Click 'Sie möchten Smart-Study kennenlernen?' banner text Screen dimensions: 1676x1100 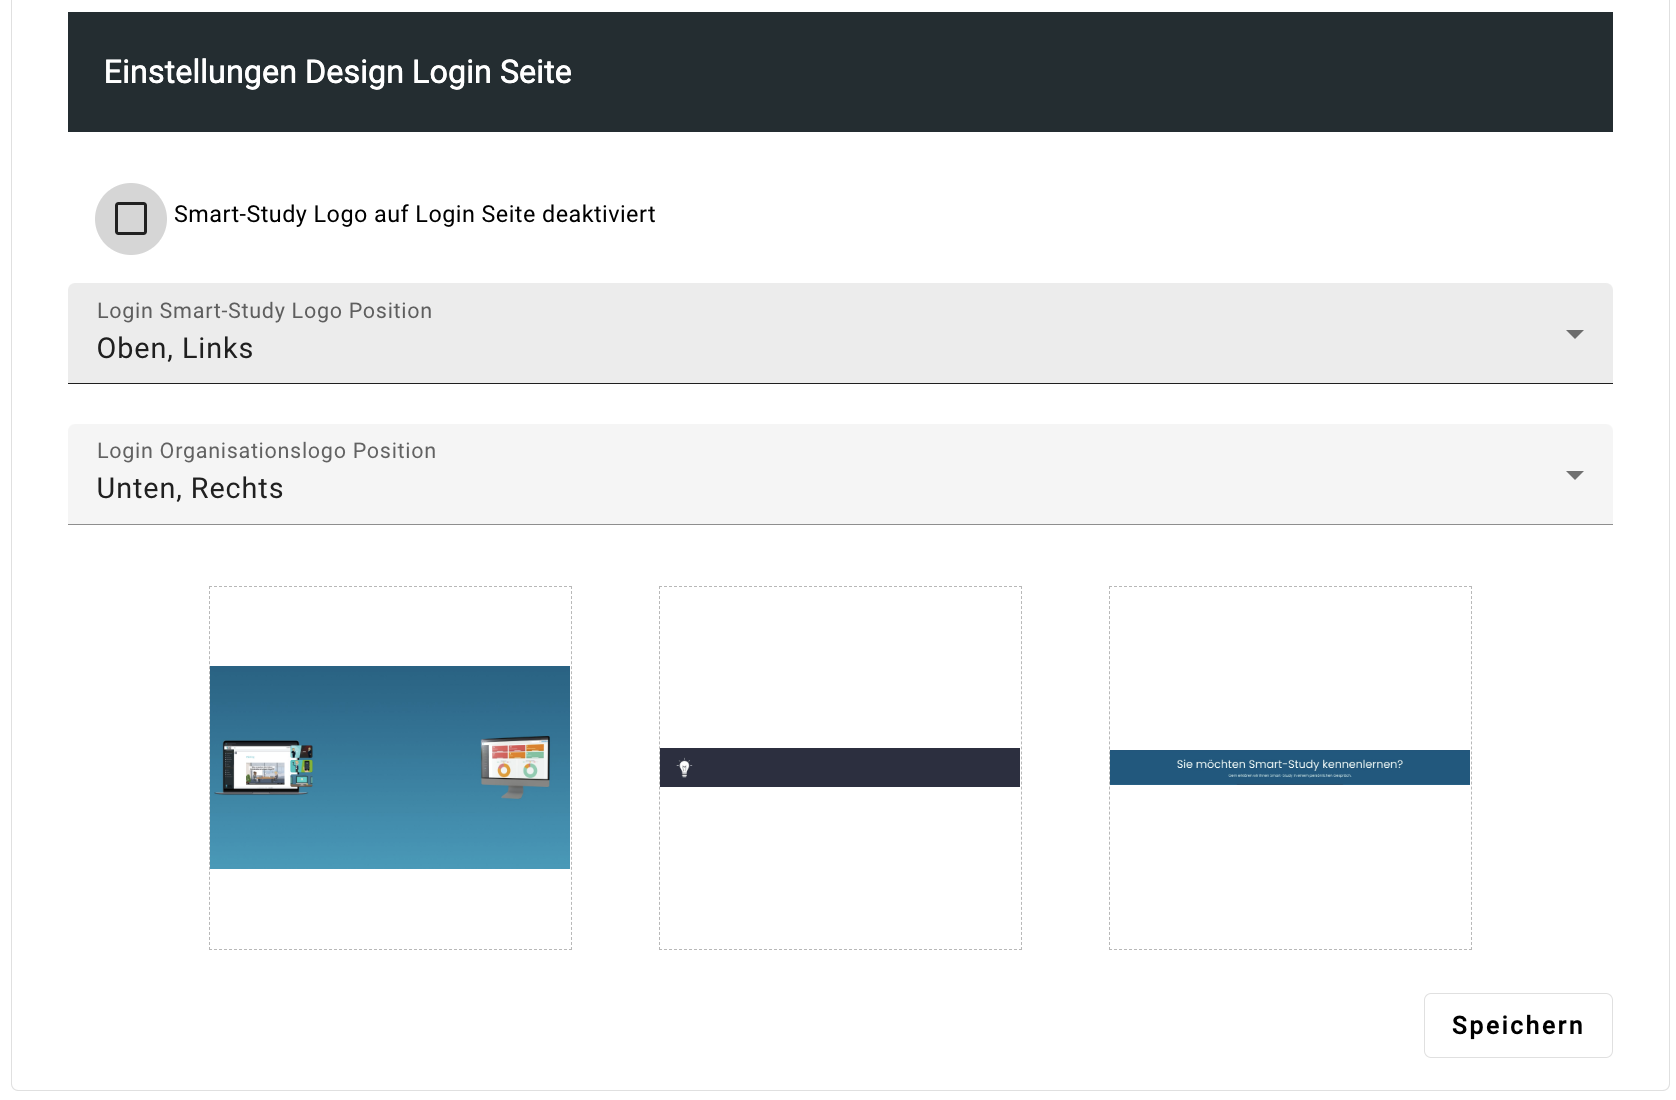pos(1289,764)
